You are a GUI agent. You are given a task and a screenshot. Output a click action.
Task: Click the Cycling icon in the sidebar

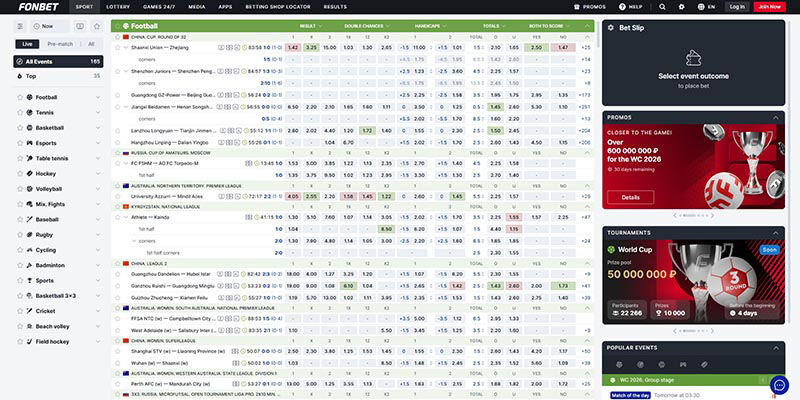click(30, 250)
